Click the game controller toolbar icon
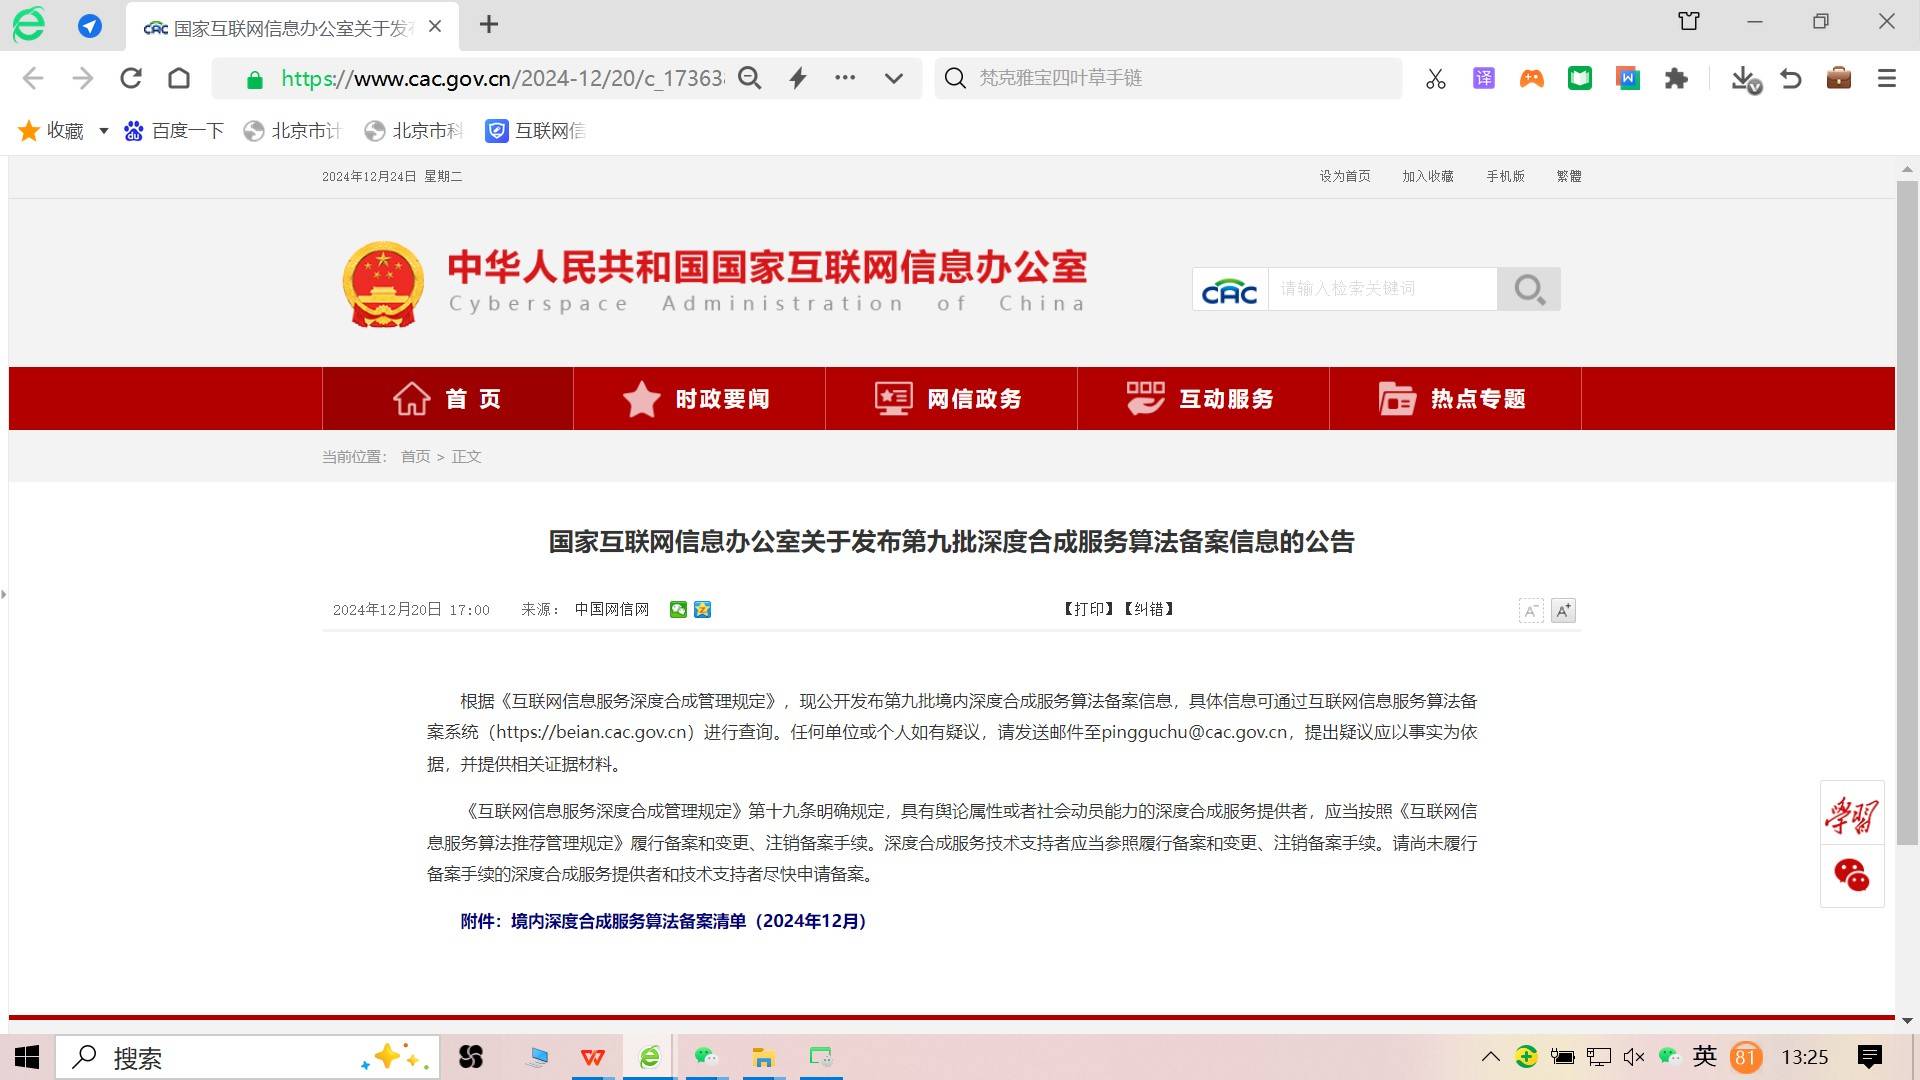The height and width of the screenshot is (1080, 1920). tap(1532, 78)
